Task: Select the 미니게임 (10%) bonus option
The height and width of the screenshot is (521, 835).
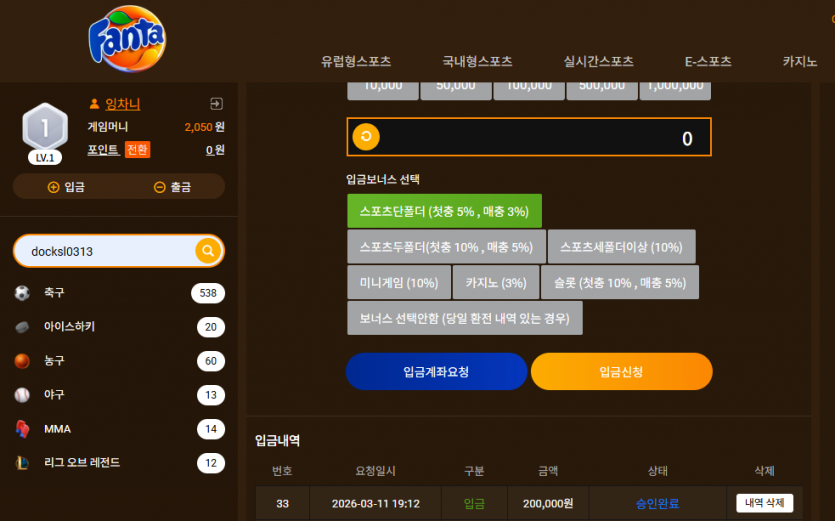Action: [399, 282]
